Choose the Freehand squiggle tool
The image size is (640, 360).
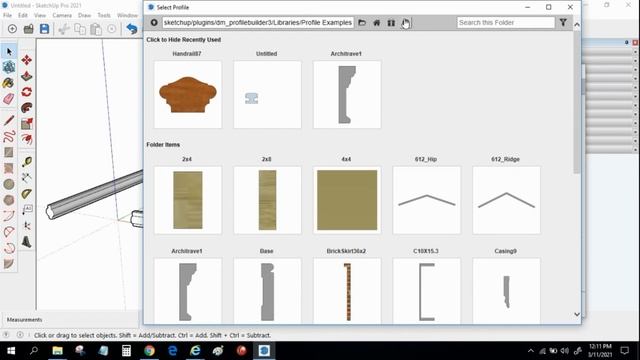(9, 136)
